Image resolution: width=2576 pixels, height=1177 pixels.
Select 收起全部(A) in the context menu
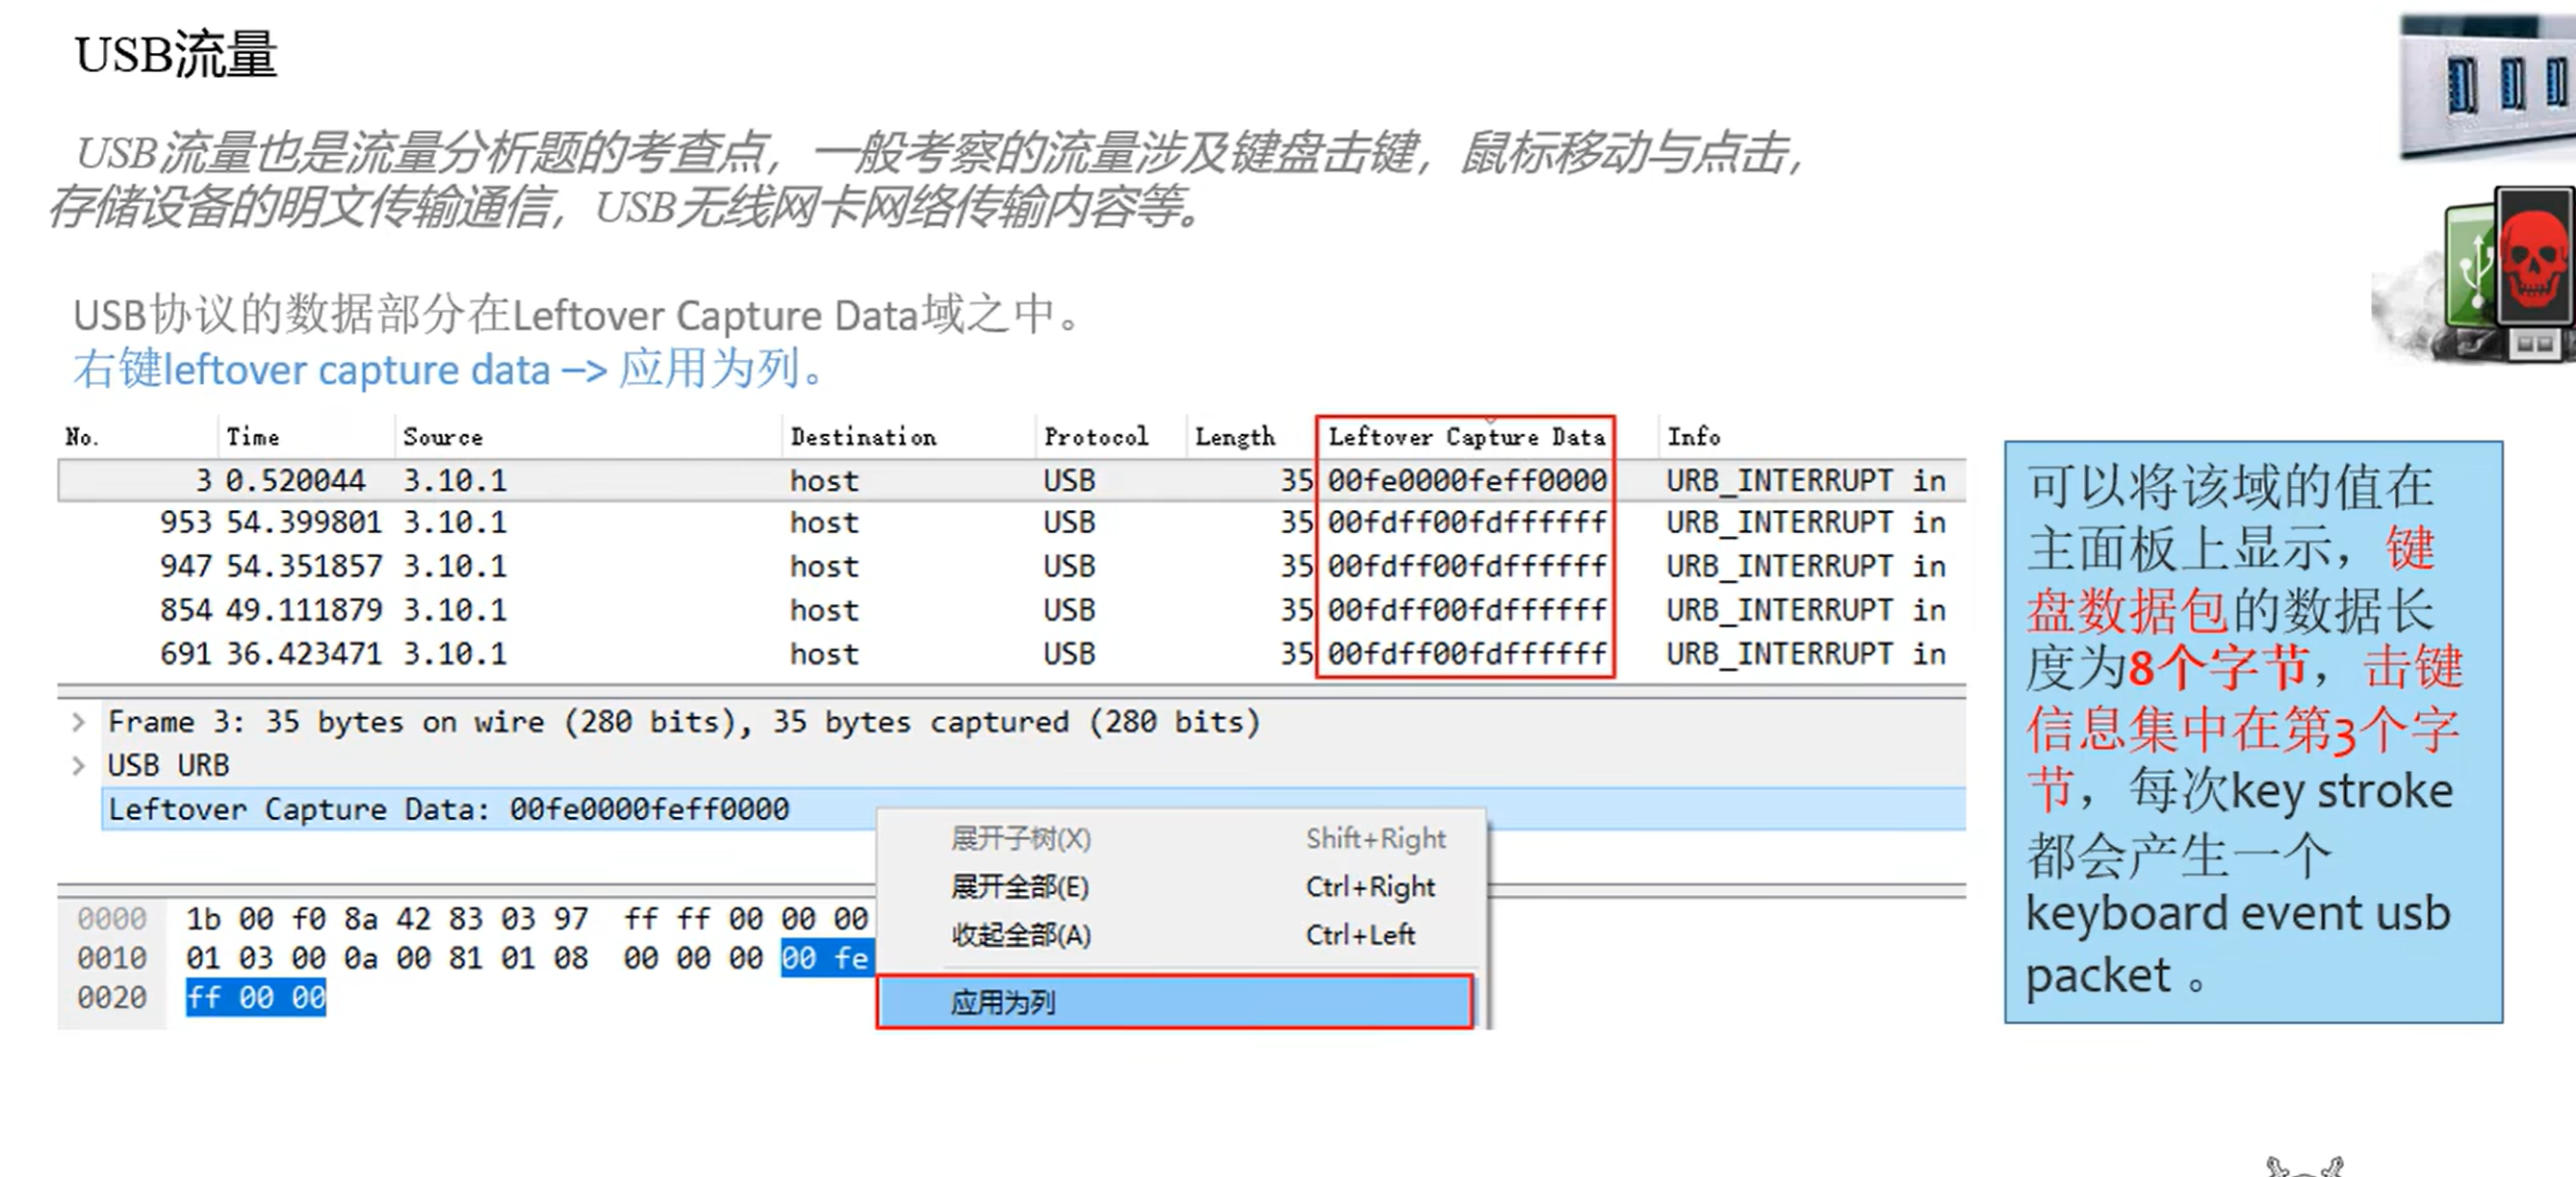pos(1020,935)
